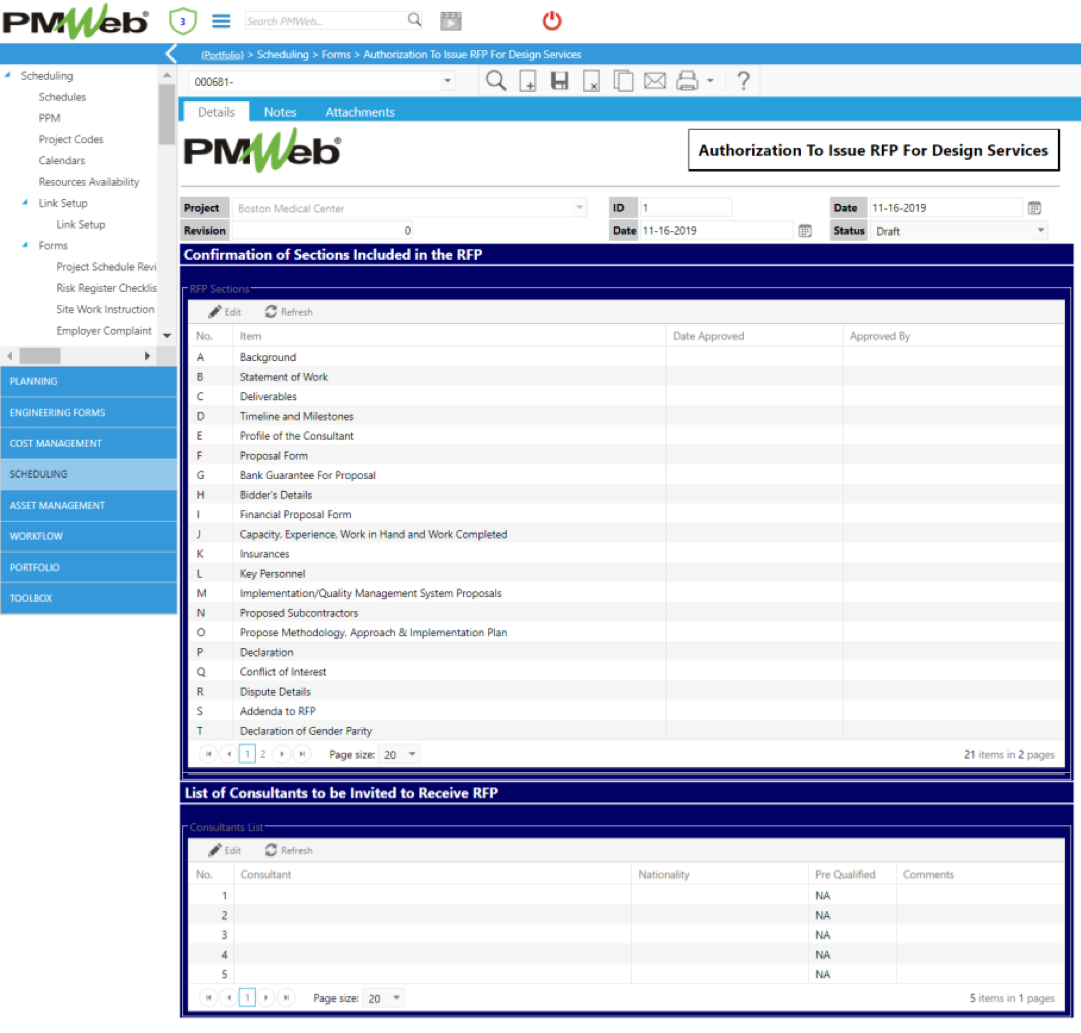Click the Revision number field

pyautogui.click(x=323, y=230)
